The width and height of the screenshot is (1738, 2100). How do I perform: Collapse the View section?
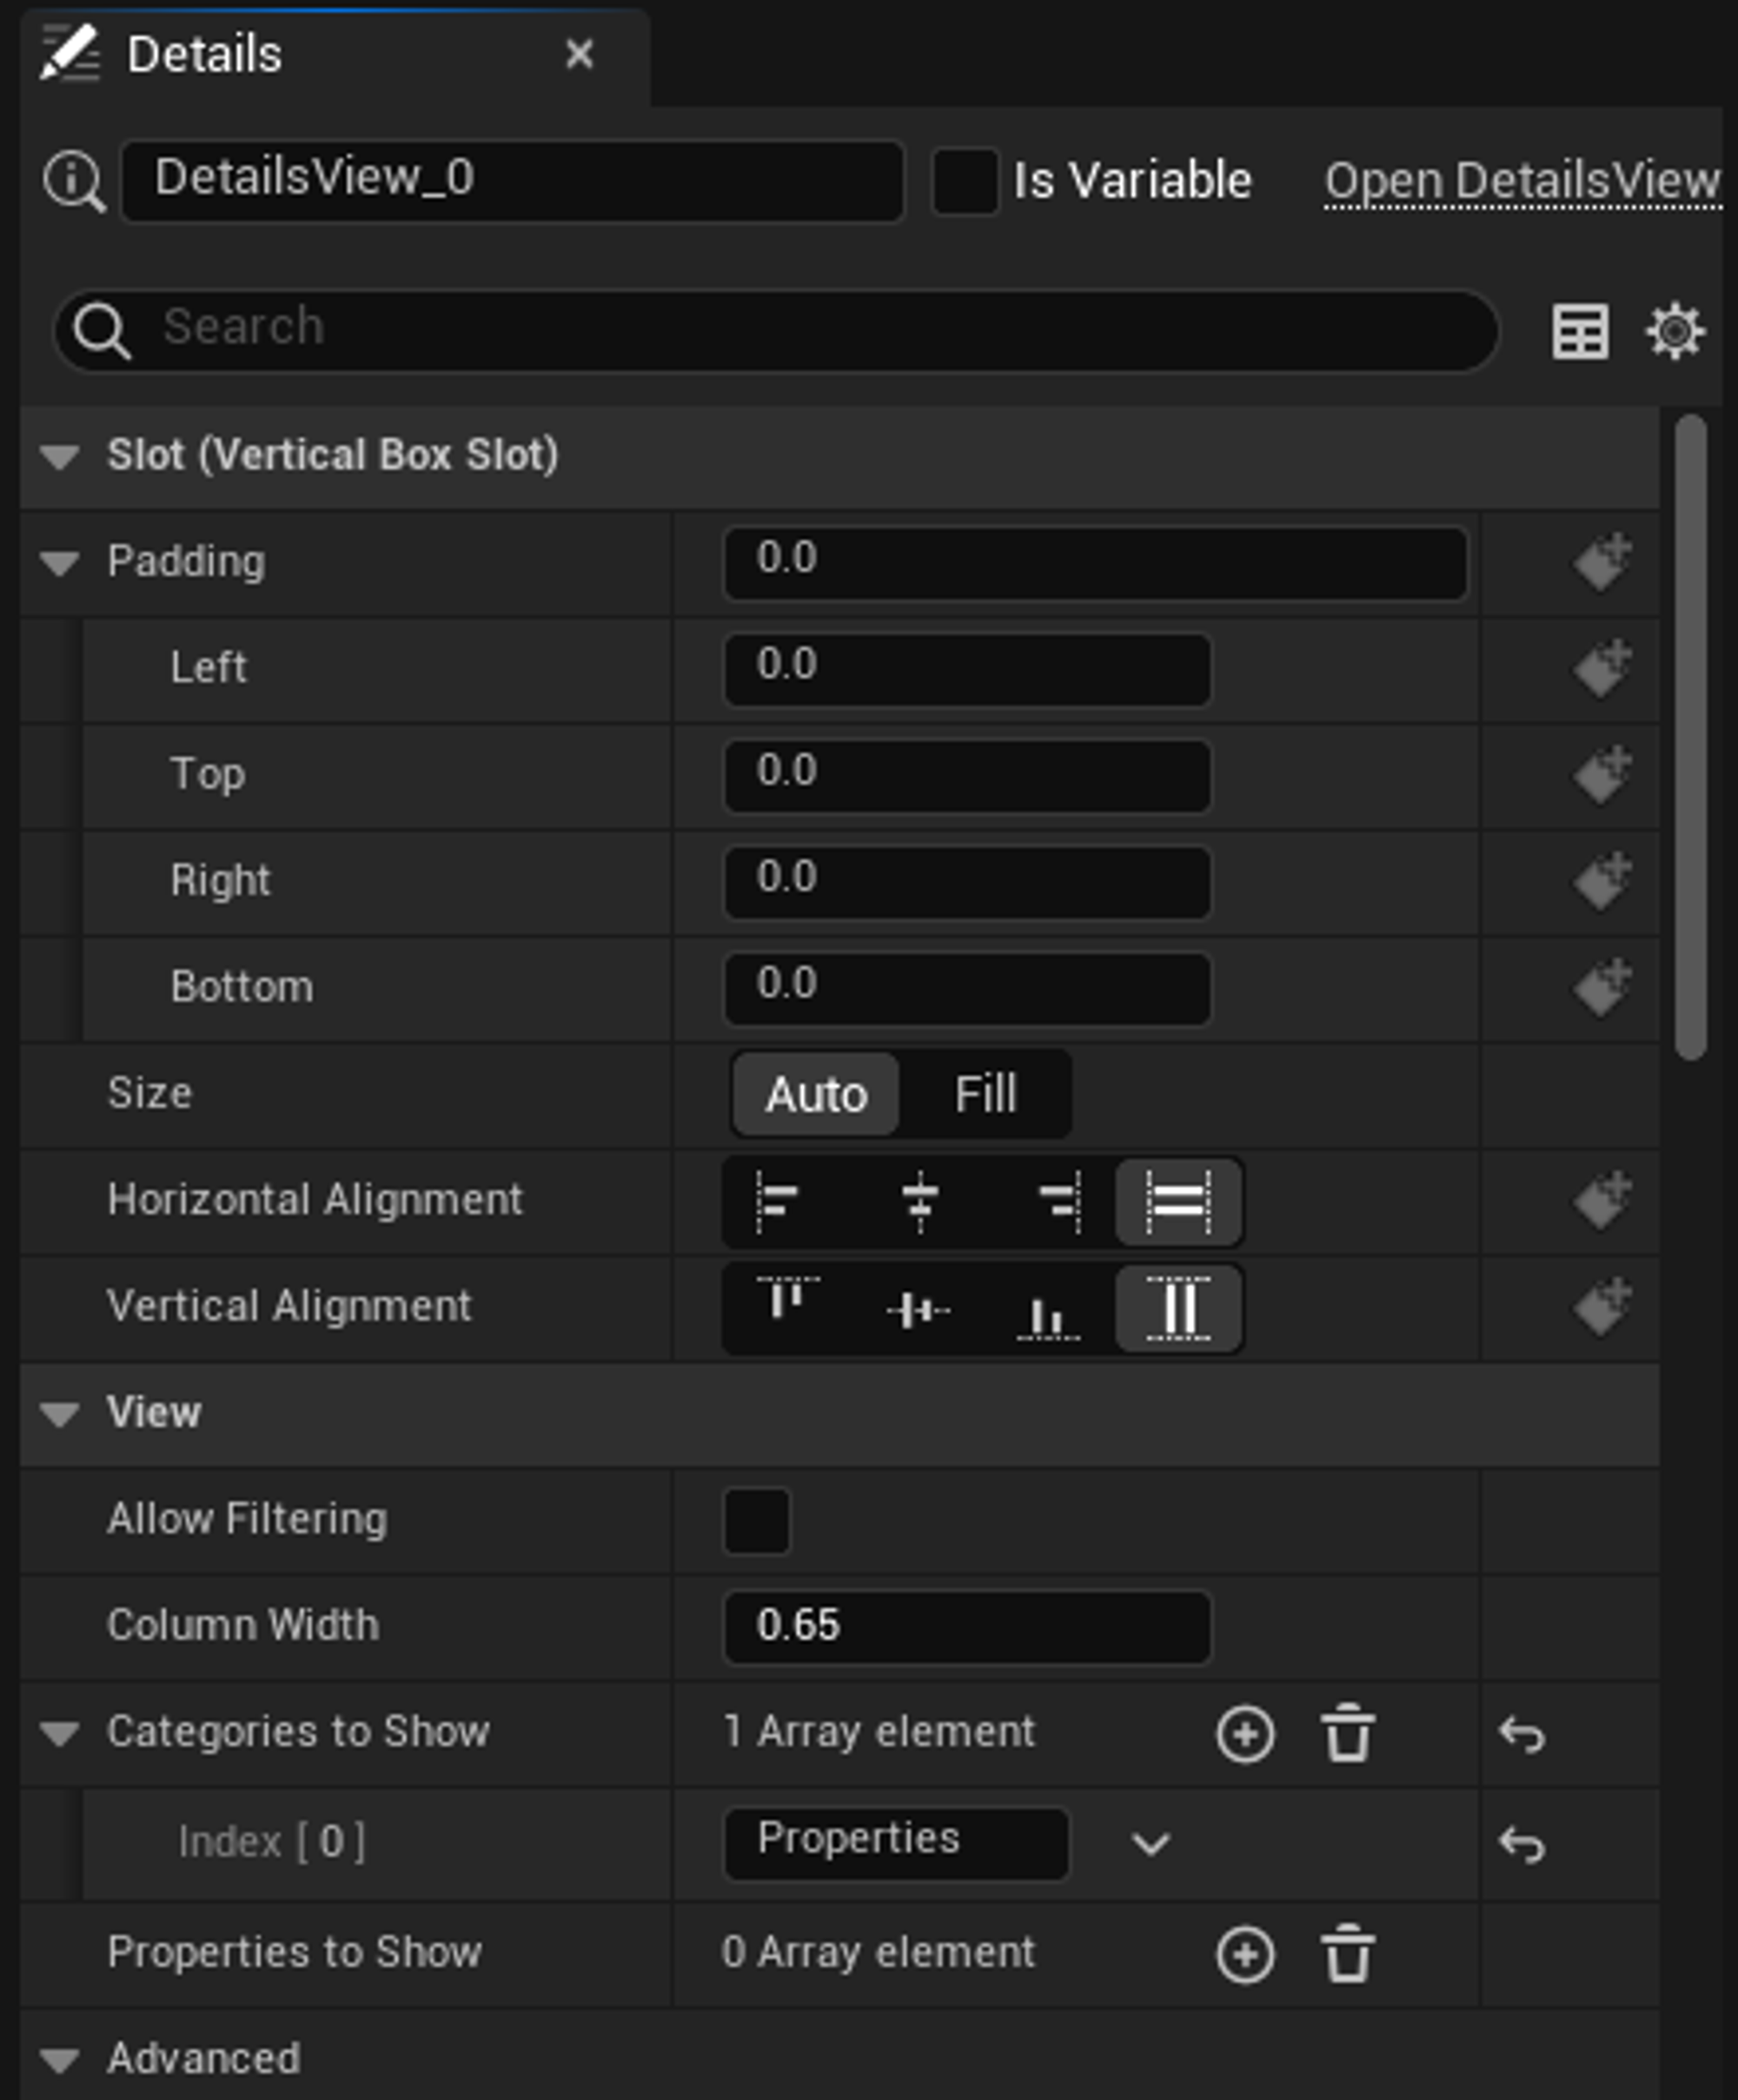[x=60, y=1414]
